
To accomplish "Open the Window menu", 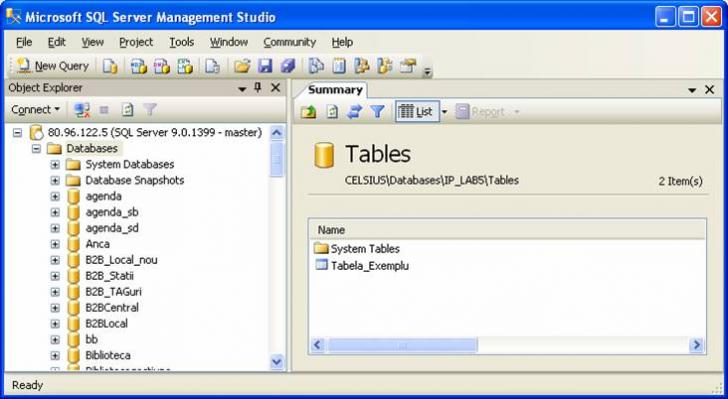I will click(229, 42).
